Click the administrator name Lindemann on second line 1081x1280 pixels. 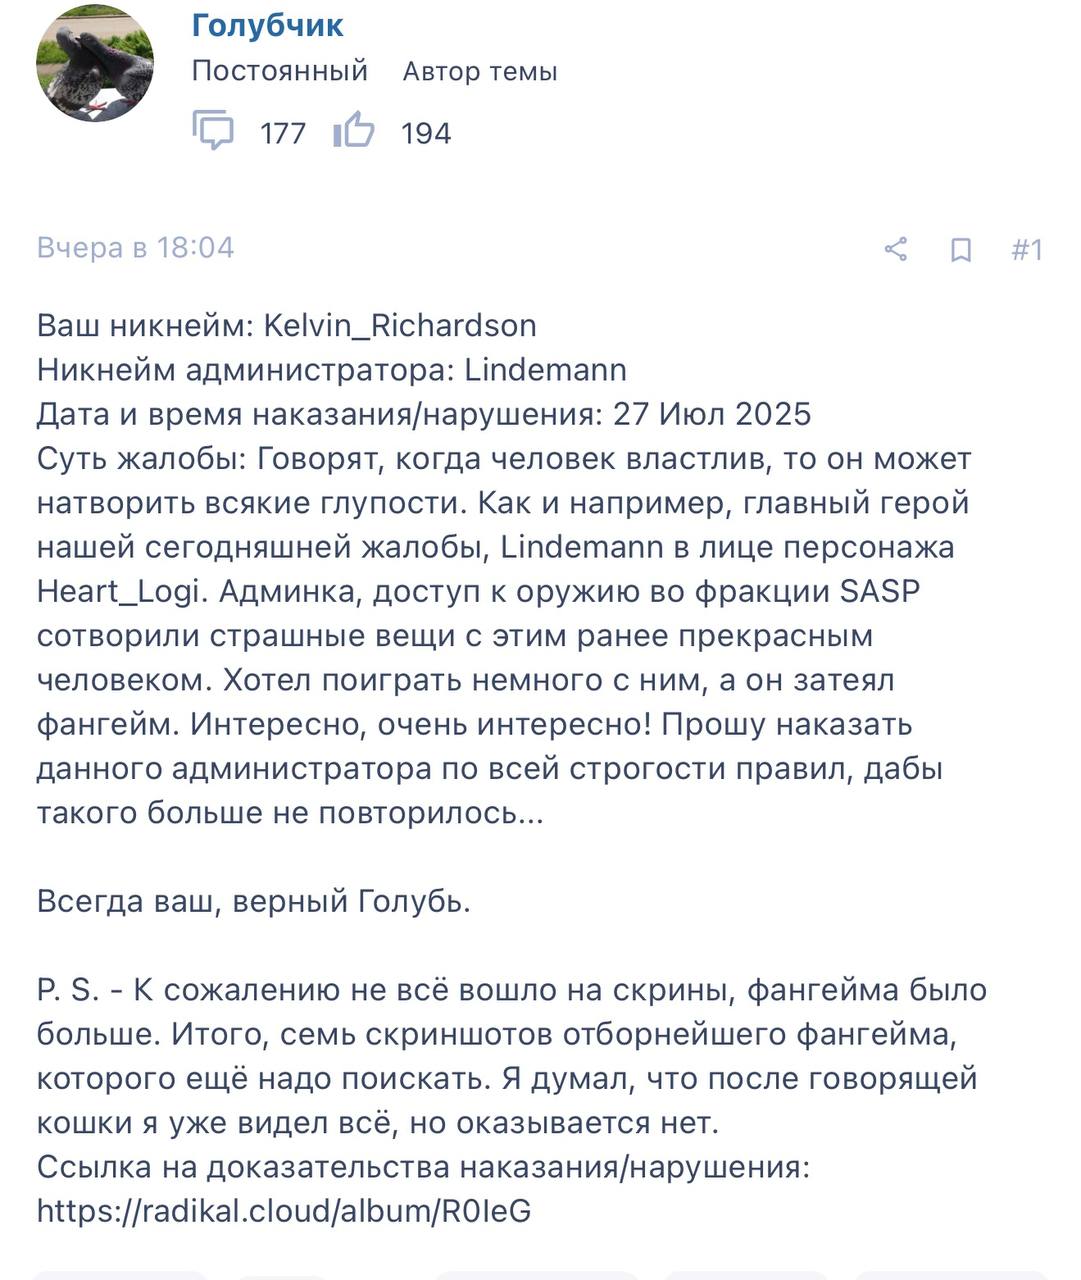pos(546,370)
